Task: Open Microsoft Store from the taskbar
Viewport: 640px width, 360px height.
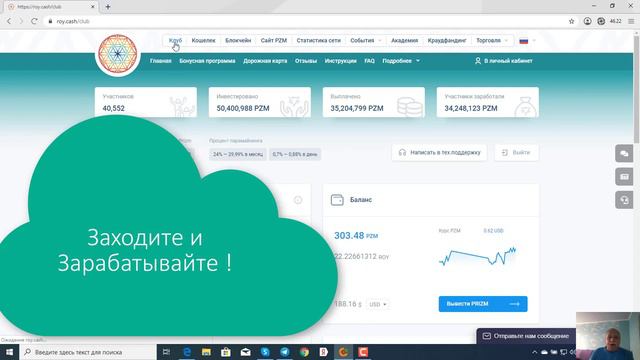Action: (226, 352)
